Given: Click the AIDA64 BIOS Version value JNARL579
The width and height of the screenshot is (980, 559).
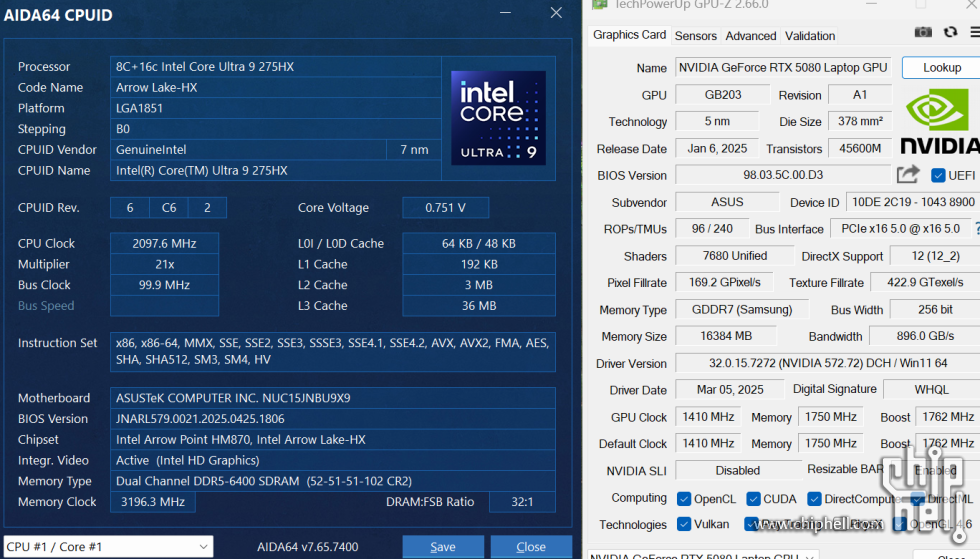Looking at the screenshot, I should coord(332,418).
